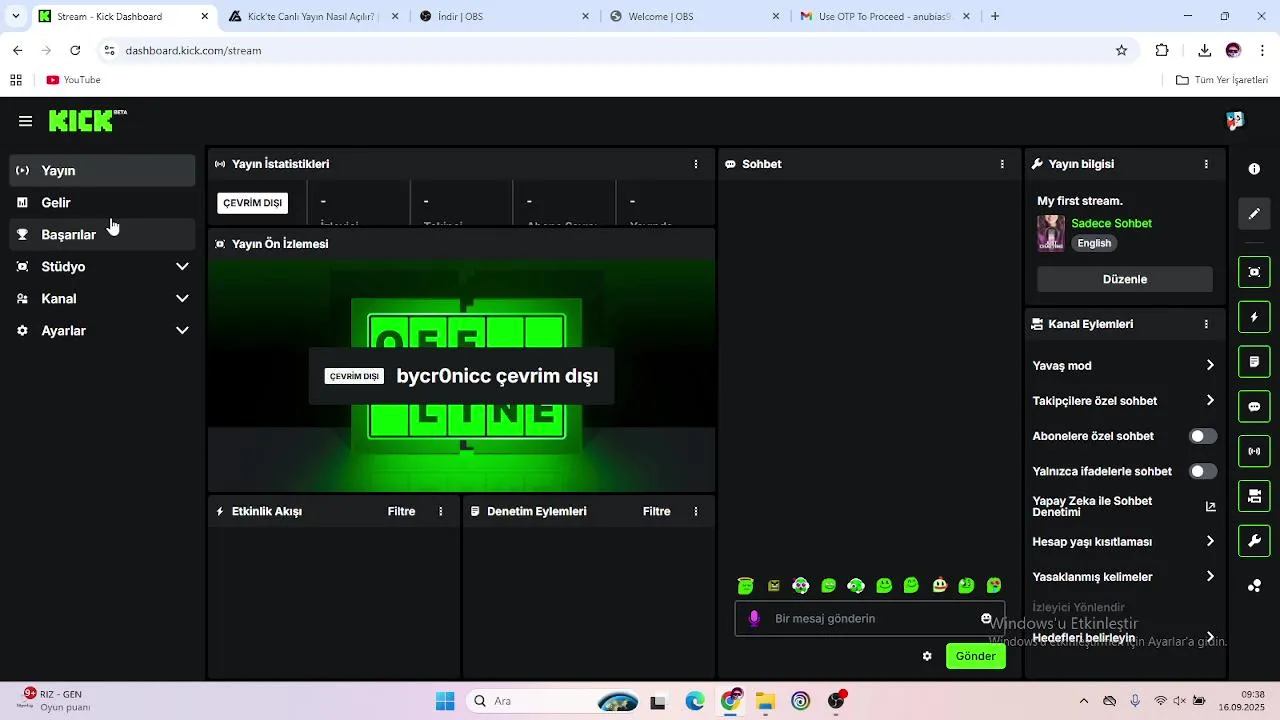Toggle the chat bubble widget icon in sidebar
1280x720 pixels.
click(1254, 407)
